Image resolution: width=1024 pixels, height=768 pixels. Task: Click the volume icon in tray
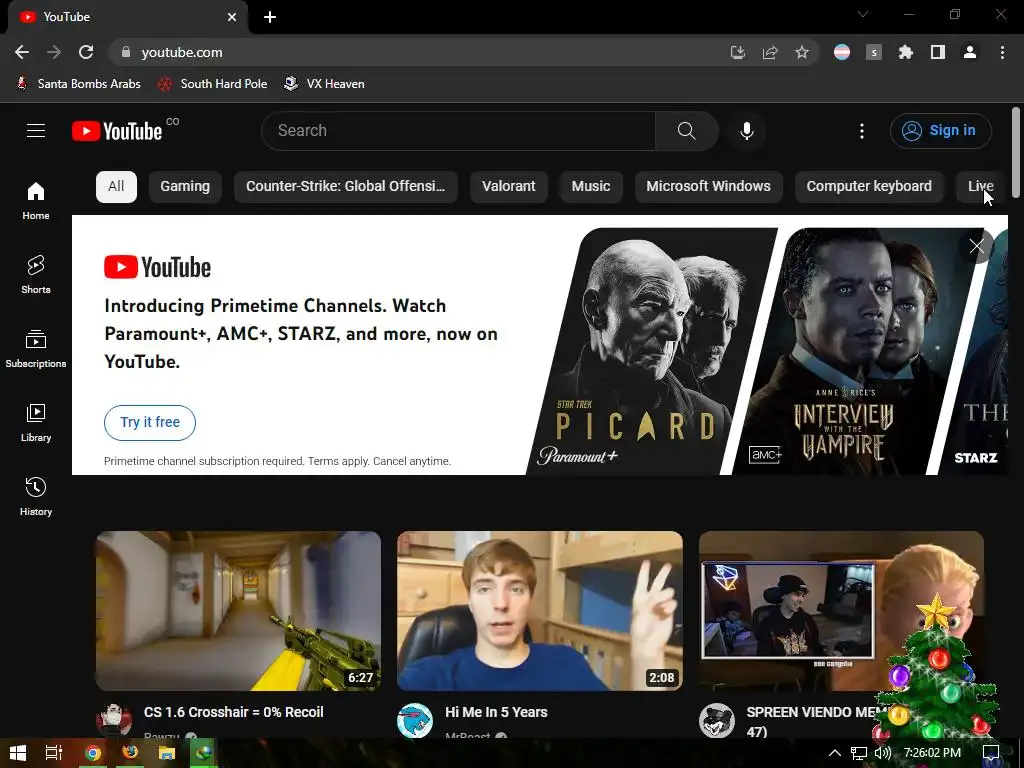[x=882, y=753]
